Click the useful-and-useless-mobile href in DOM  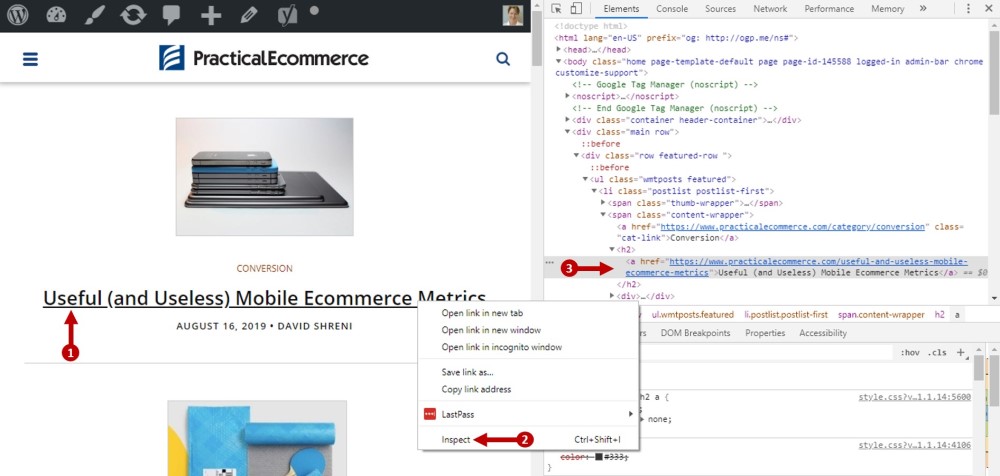[797, 267]
